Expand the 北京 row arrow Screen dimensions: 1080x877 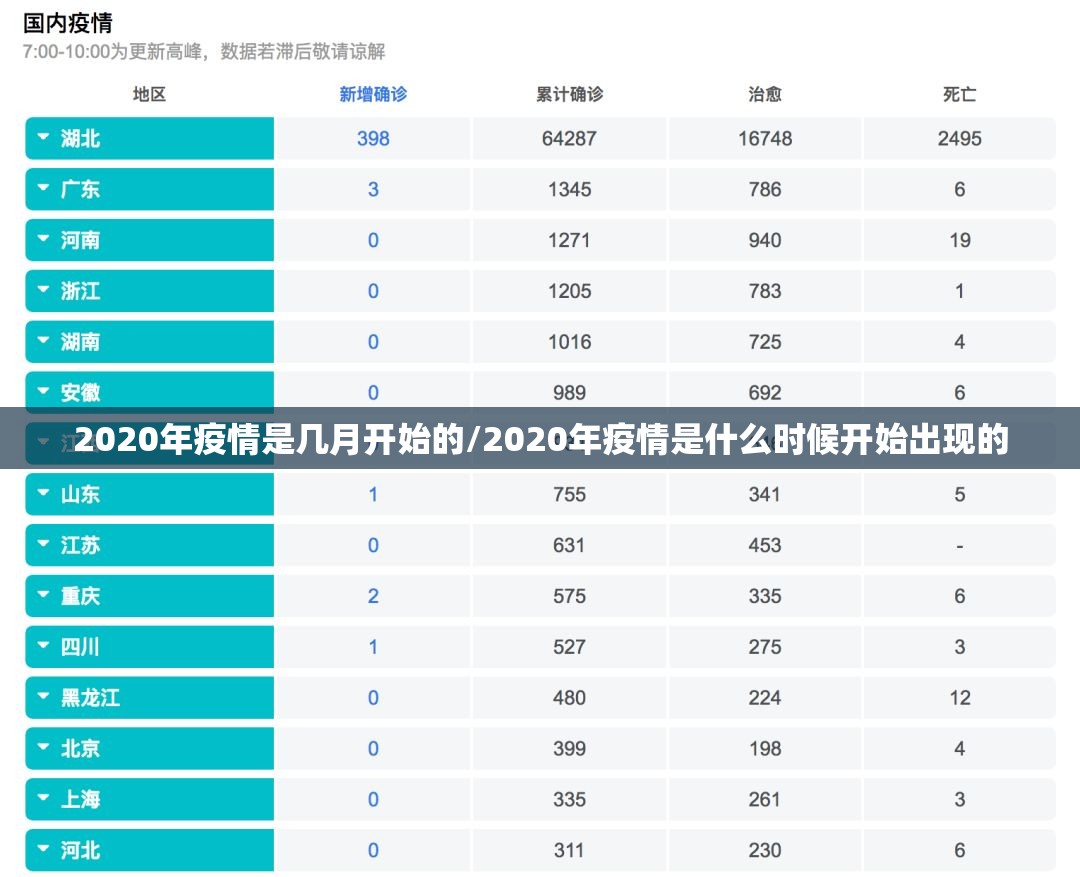point(43,748)
